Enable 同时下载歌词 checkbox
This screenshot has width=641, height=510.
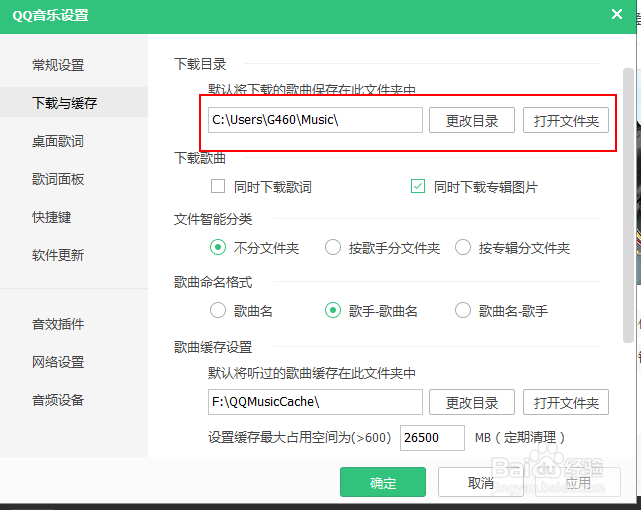pos(218,186)
